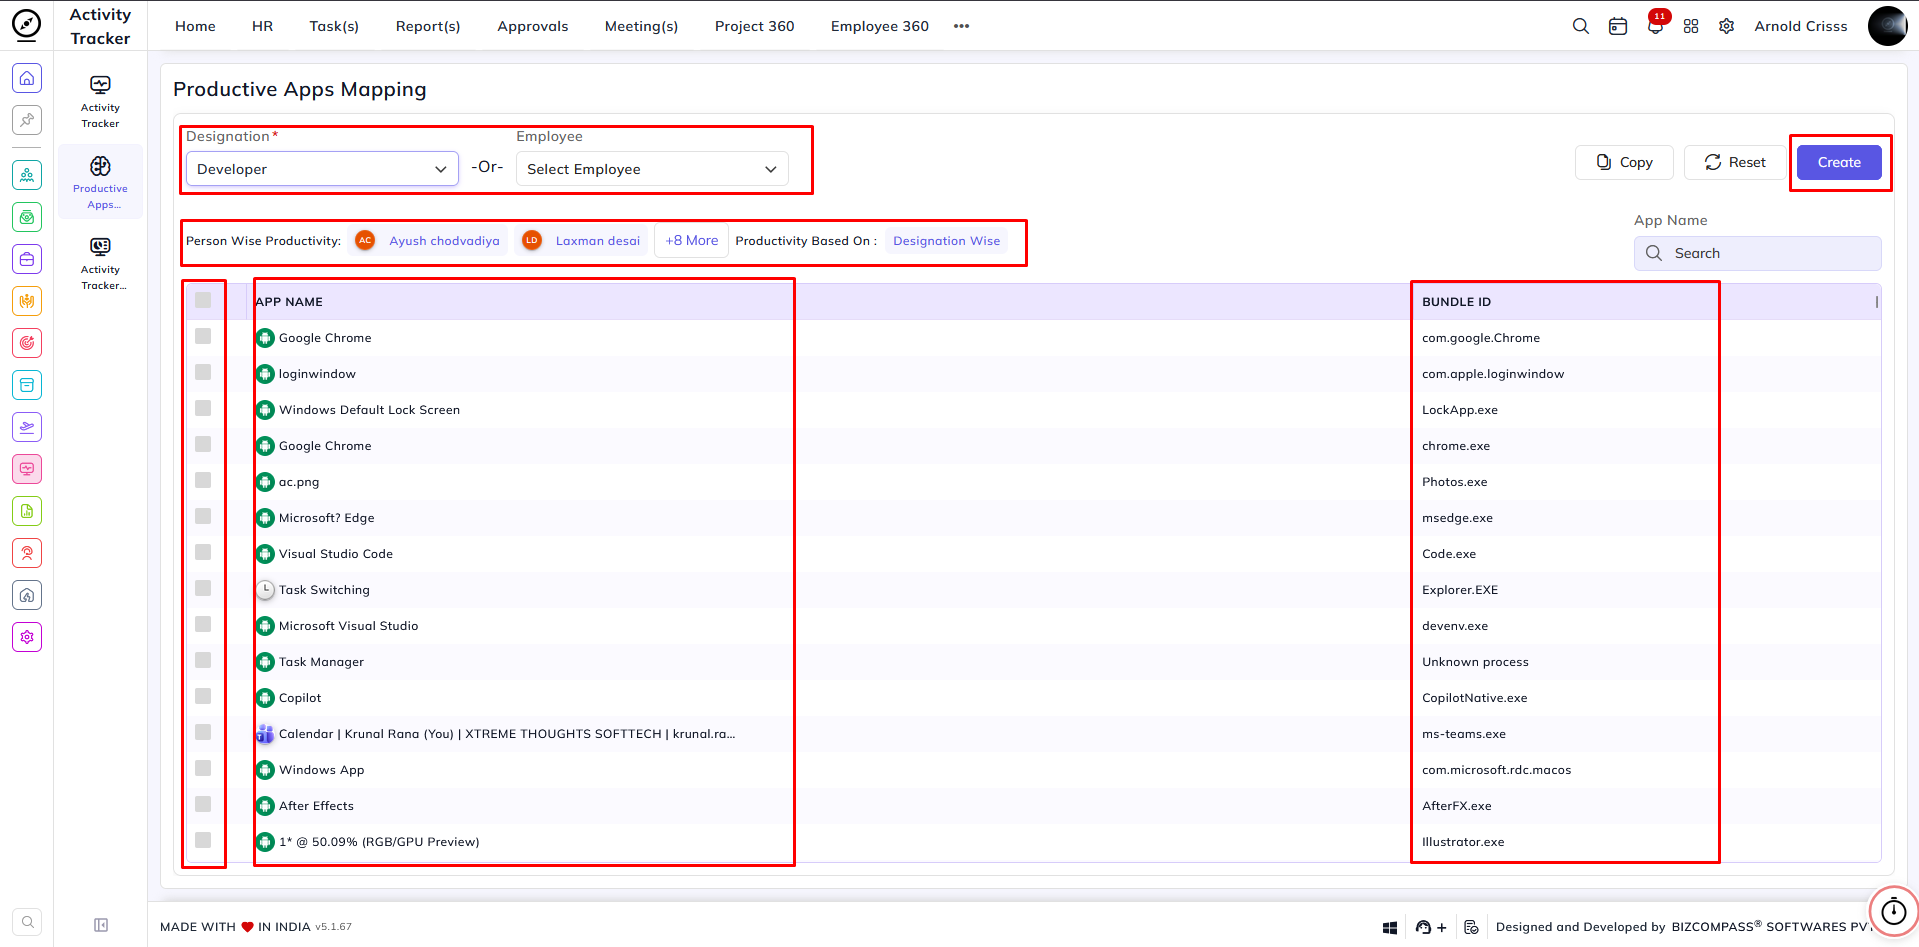The height and width of the screenshot is (947, 1919).
Task: Open the Report(s) menu
Action: pos(428,26)
